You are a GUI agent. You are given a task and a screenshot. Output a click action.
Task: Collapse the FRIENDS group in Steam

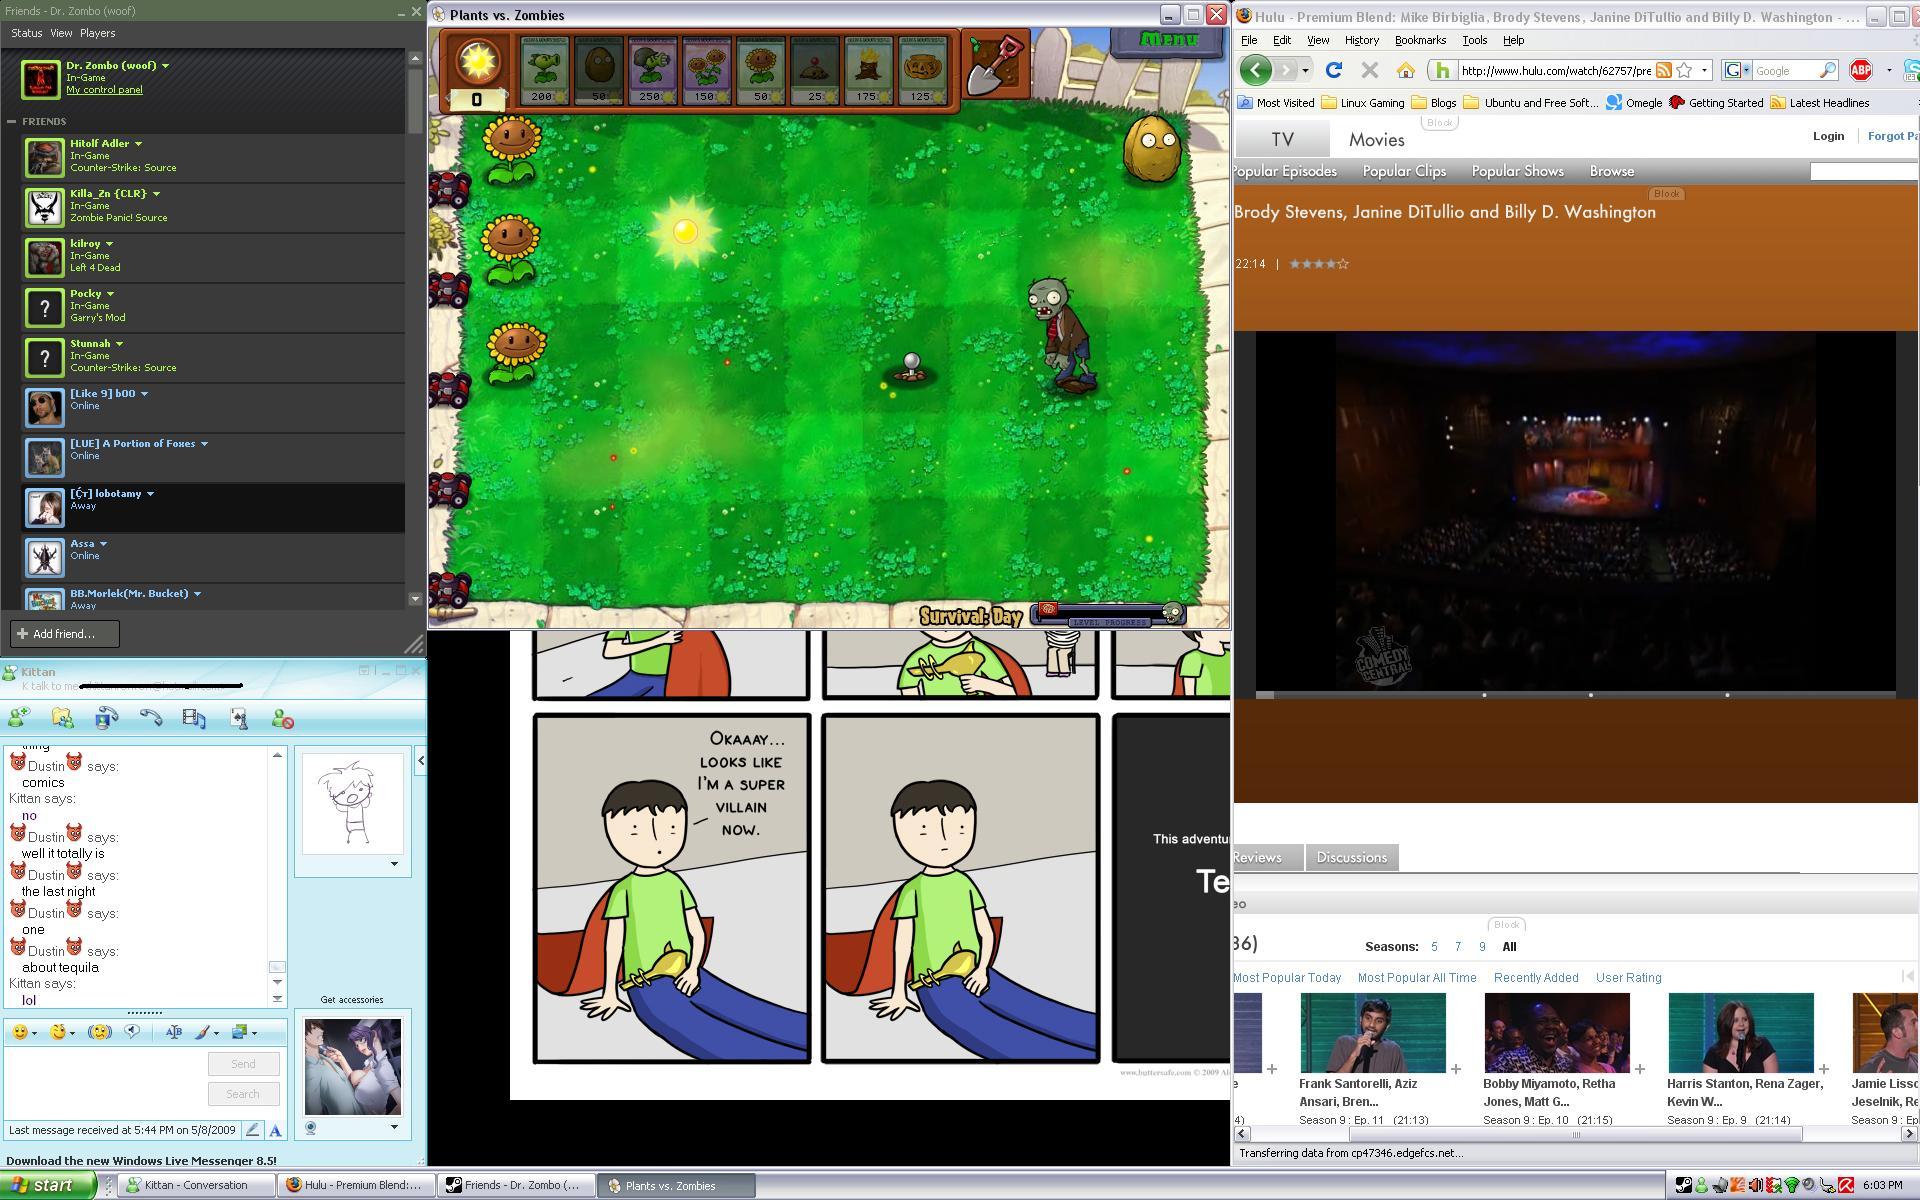(12, 121)
